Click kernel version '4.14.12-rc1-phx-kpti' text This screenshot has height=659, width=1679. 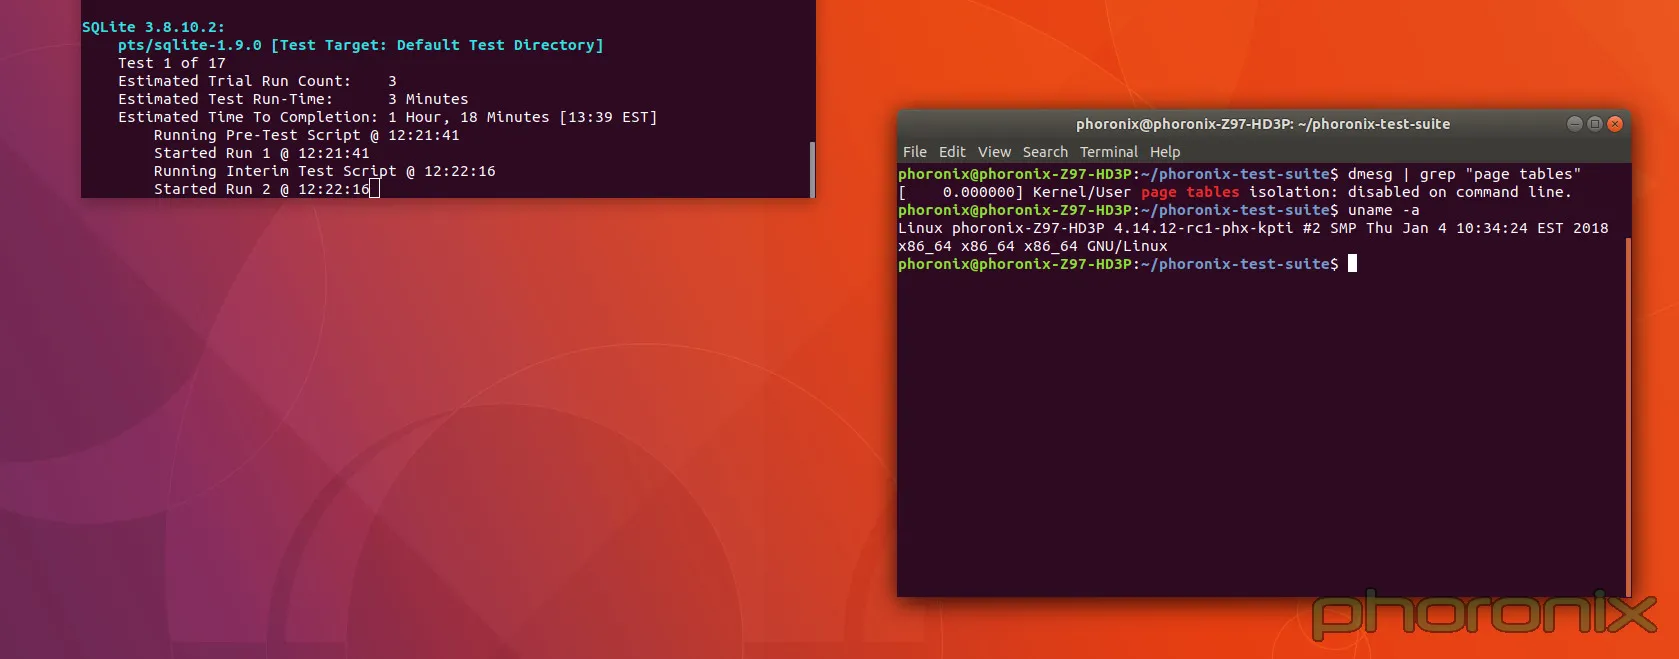[1203, 228]
